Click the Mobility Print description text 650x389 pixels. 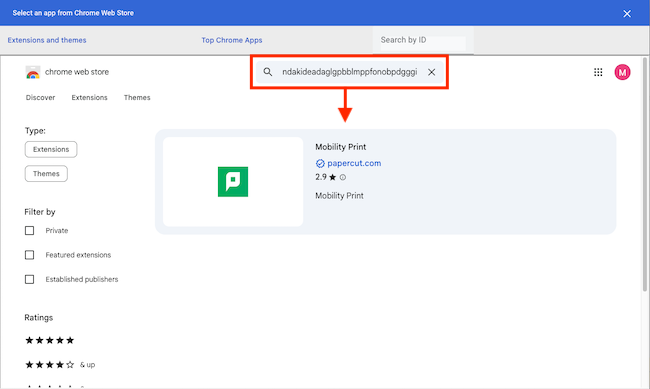click(x=339, y=196)
